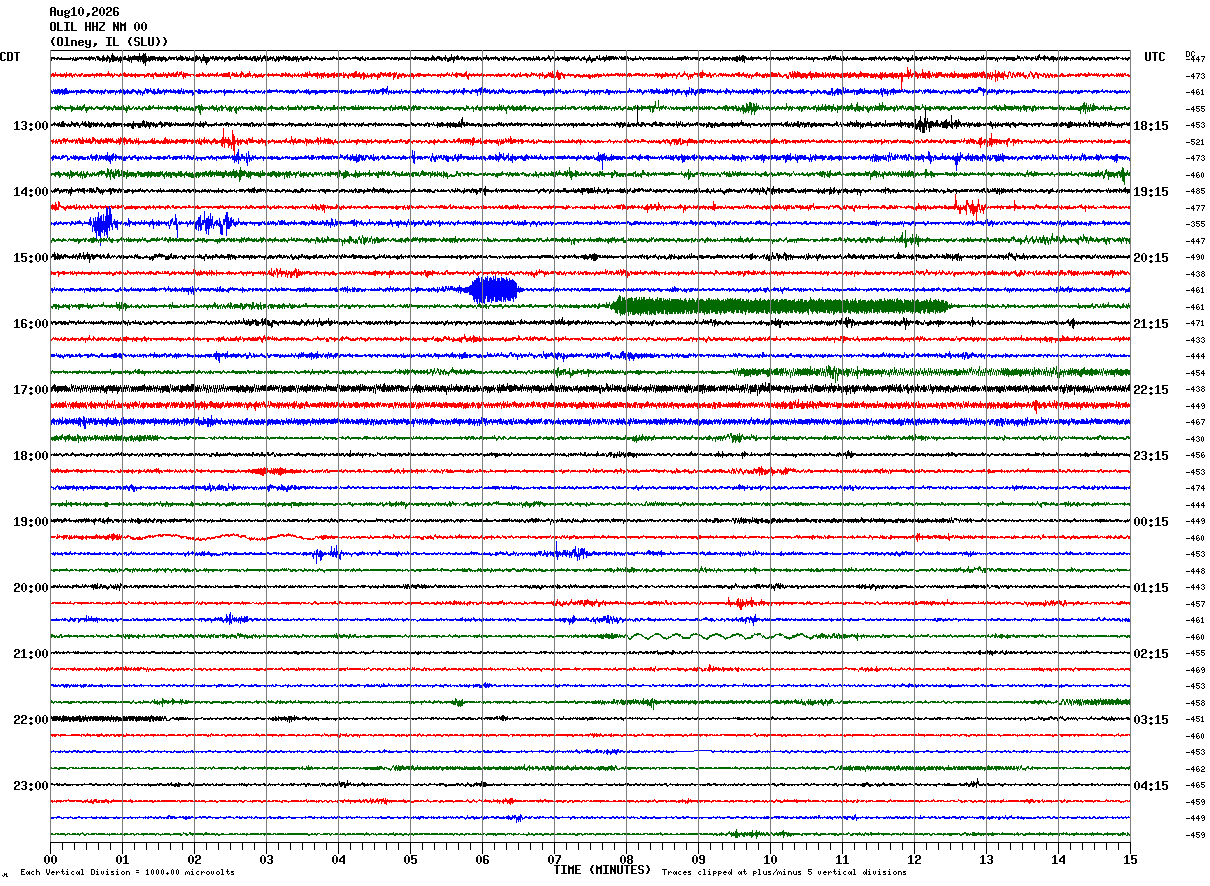Screen dimensions: 1210x886
Task: Click the TIME (MINUTES) axis title
Action: [x=602, y=870]
